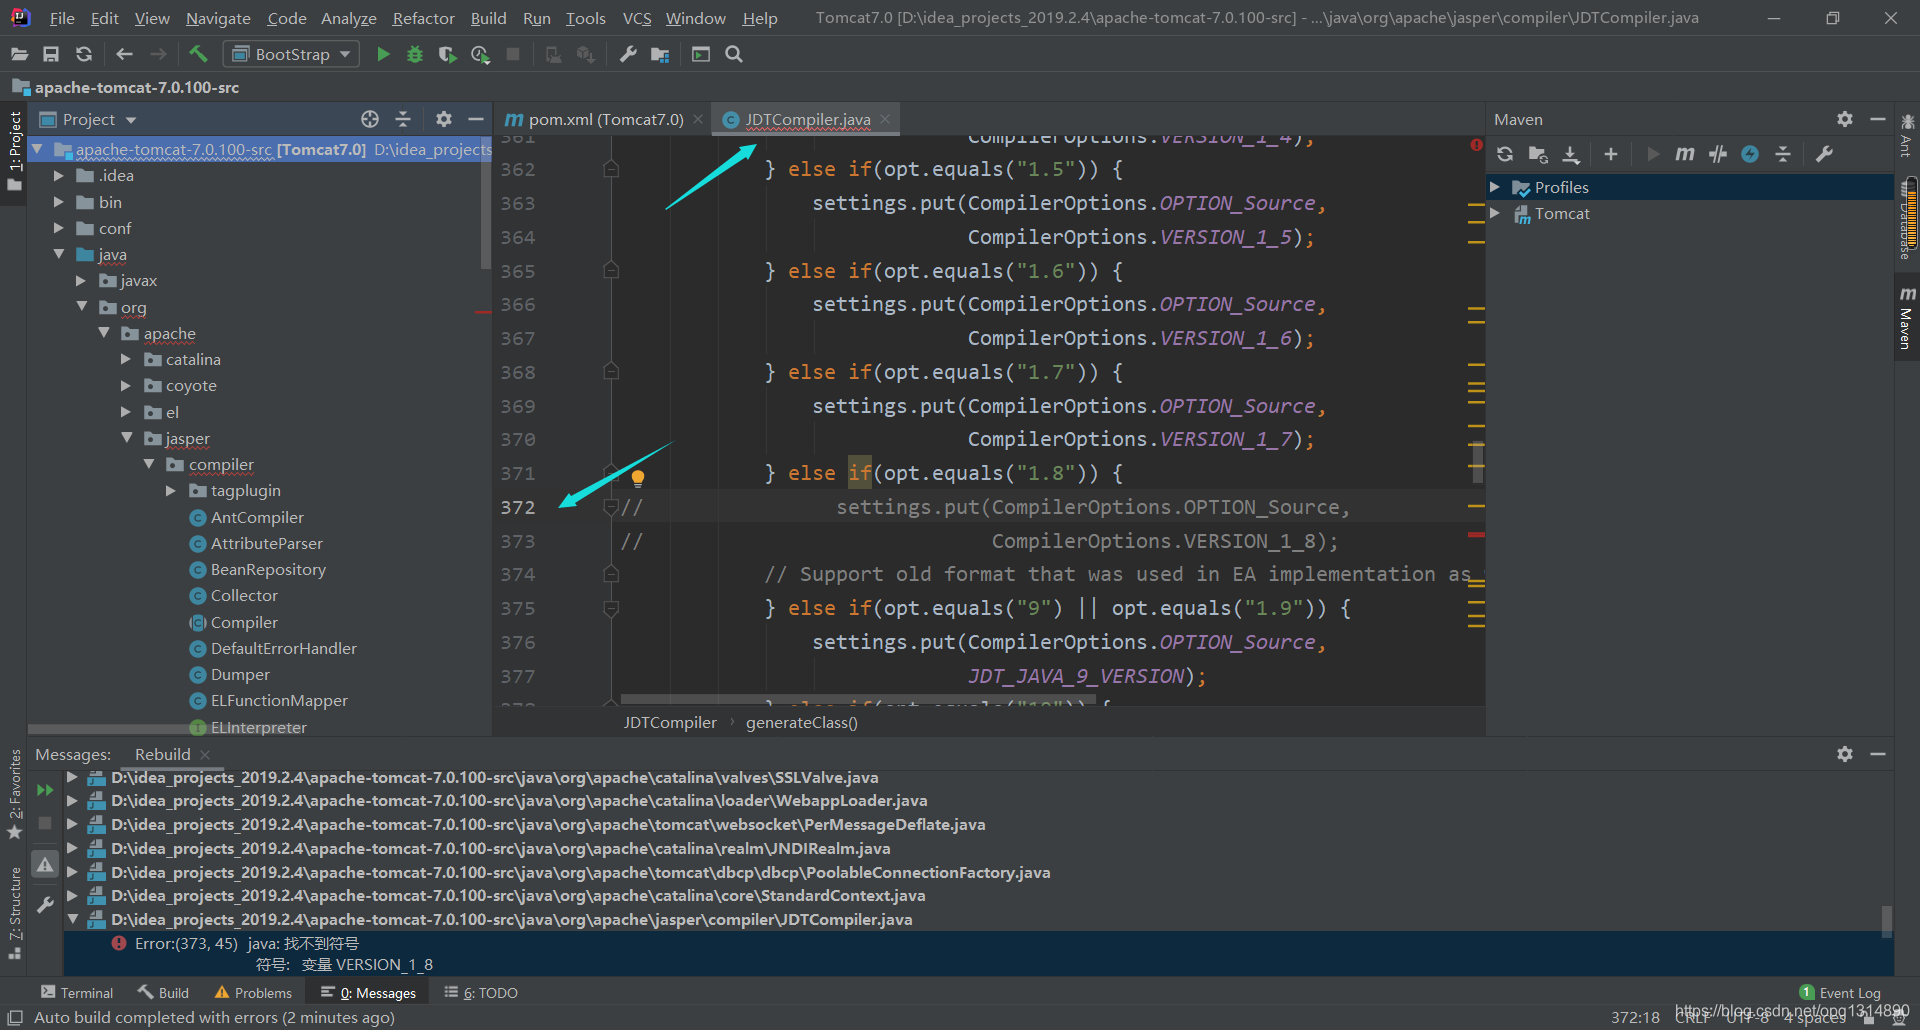The width and height of the screenshot is (1920, 1030).
Task: Run BootStrap with the green play icon
Action: 383,54
